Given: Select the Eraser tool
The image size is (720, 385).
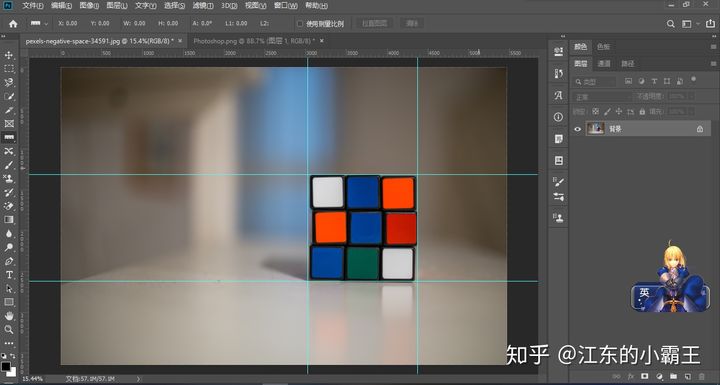Looking at the screenshot, I should point(9,206).
